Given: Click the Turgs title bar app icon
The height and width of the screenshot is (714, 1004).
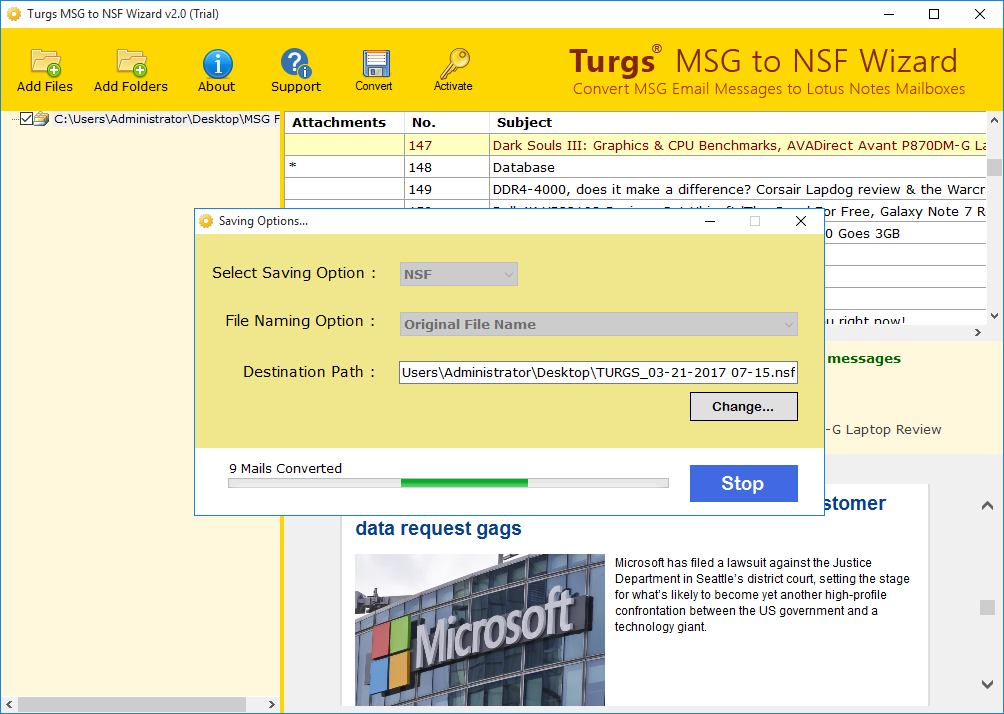Looking at the screenshot, I should tap(13, 13).
